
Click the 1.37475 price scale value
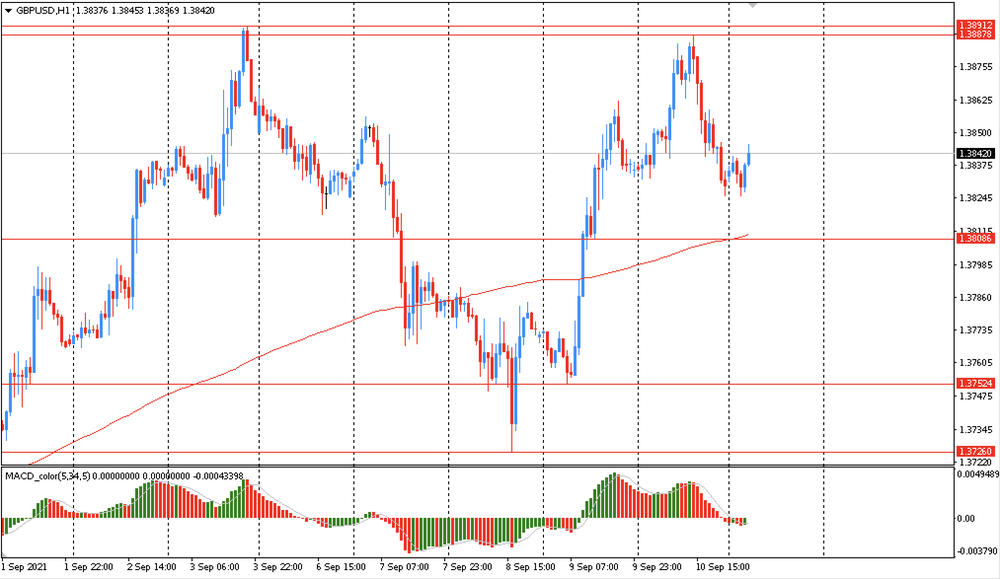pos(976,396)
